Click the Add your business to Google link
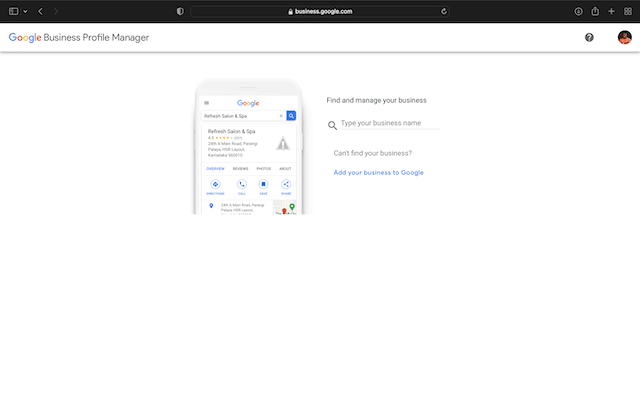The height and width of the screenshot is (400, 640). tap(378, 172)
